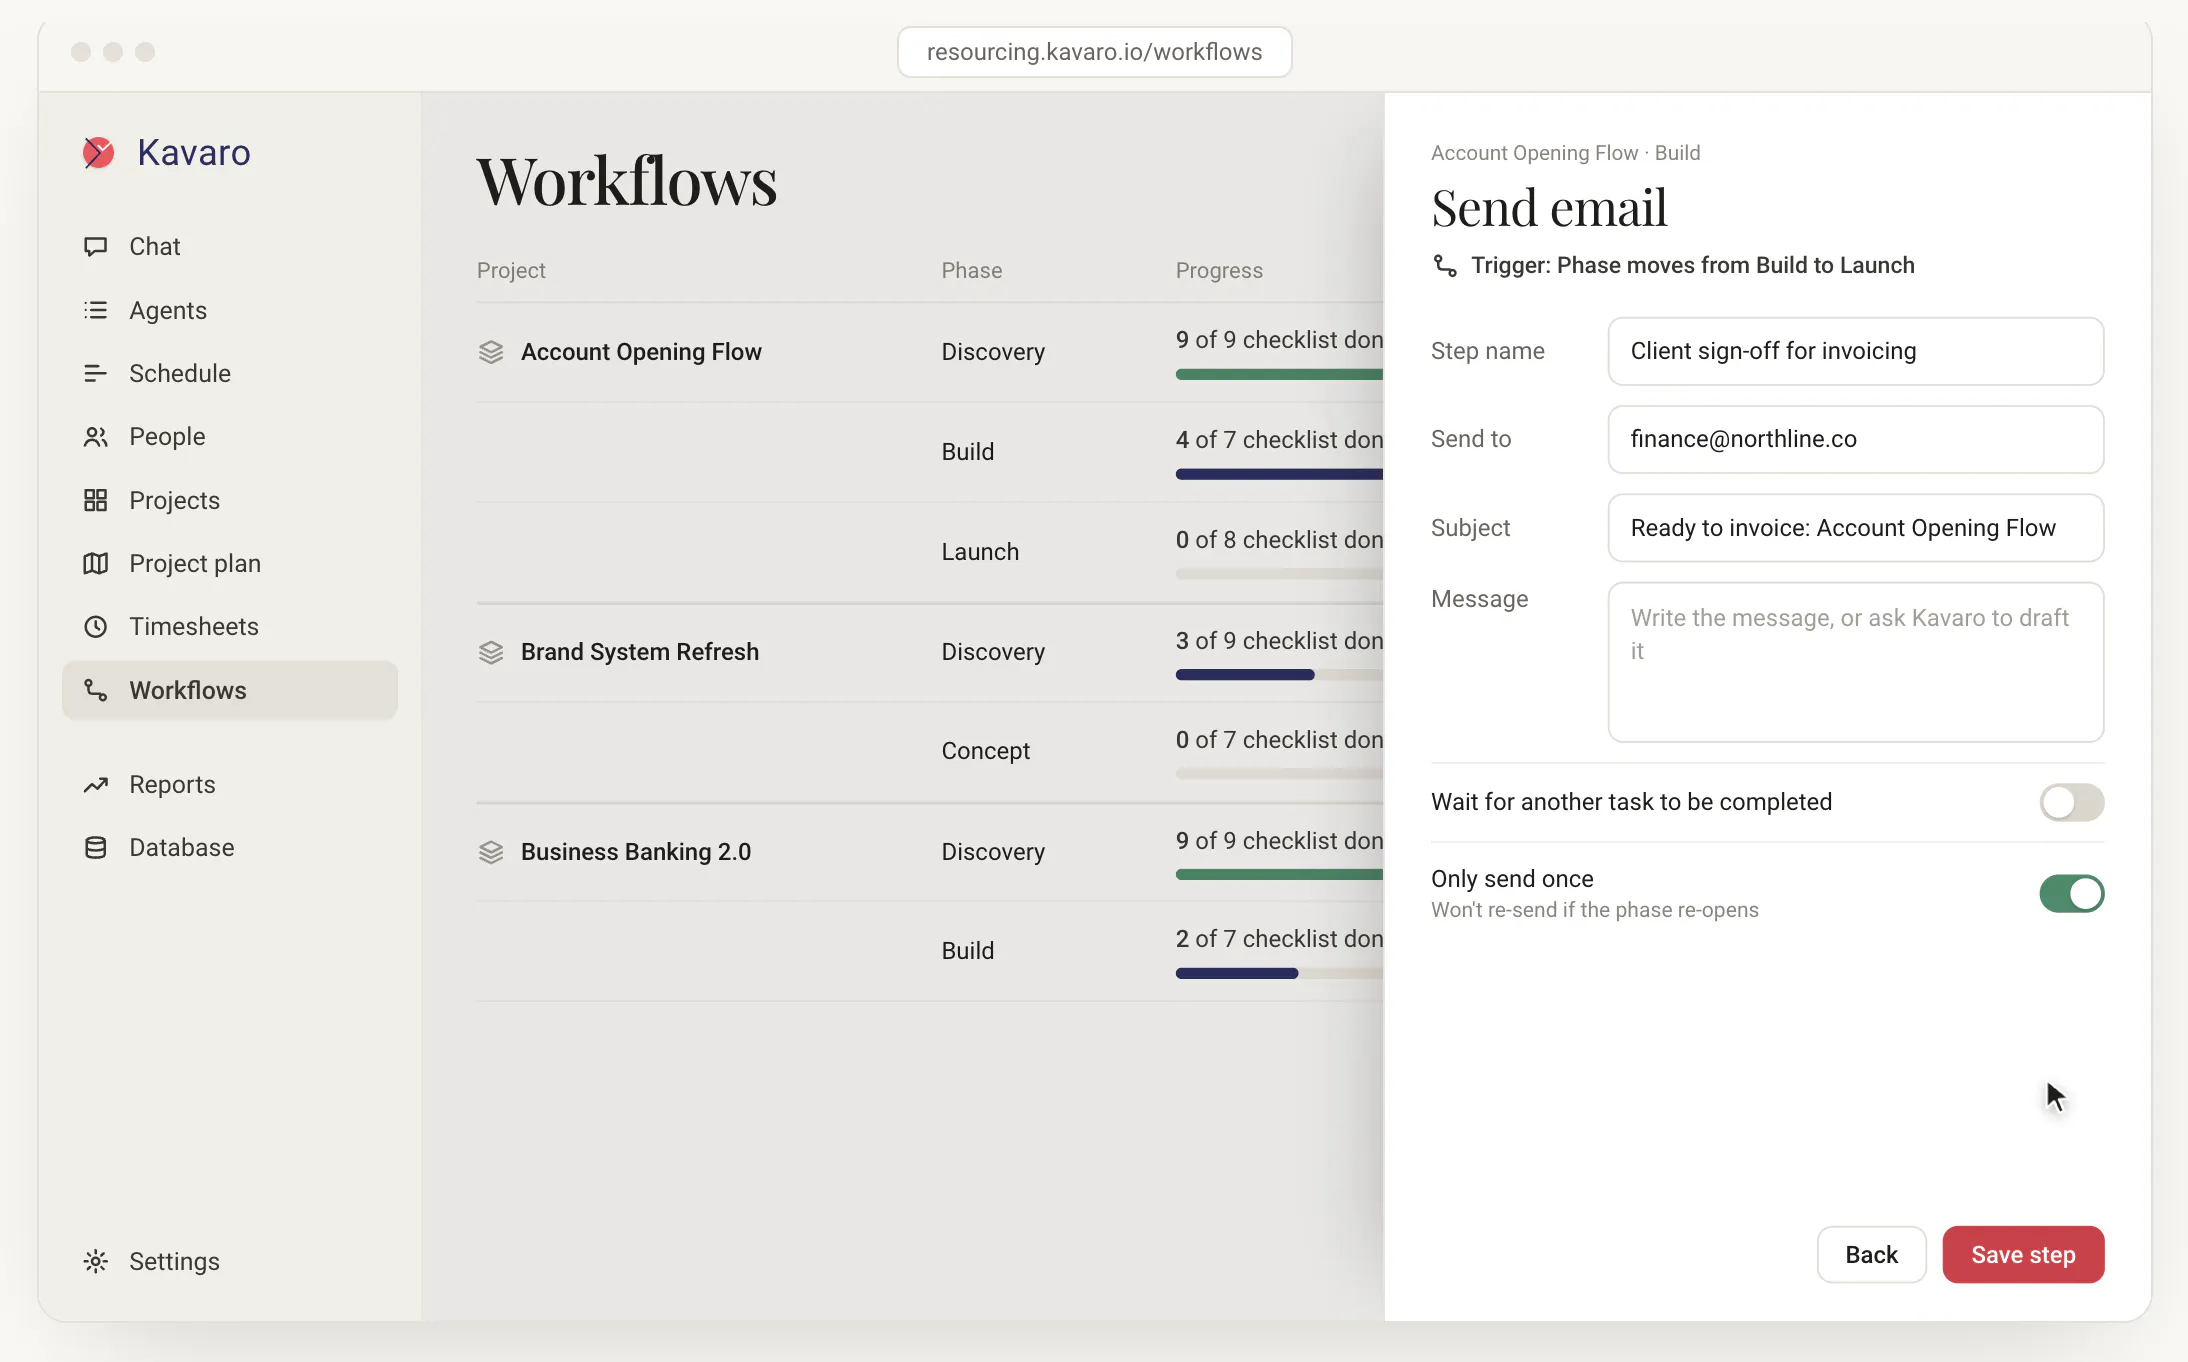Screen dimensions: 2188x1362
Task: Click the Message text area
Action: click(x=1855, y=662)
